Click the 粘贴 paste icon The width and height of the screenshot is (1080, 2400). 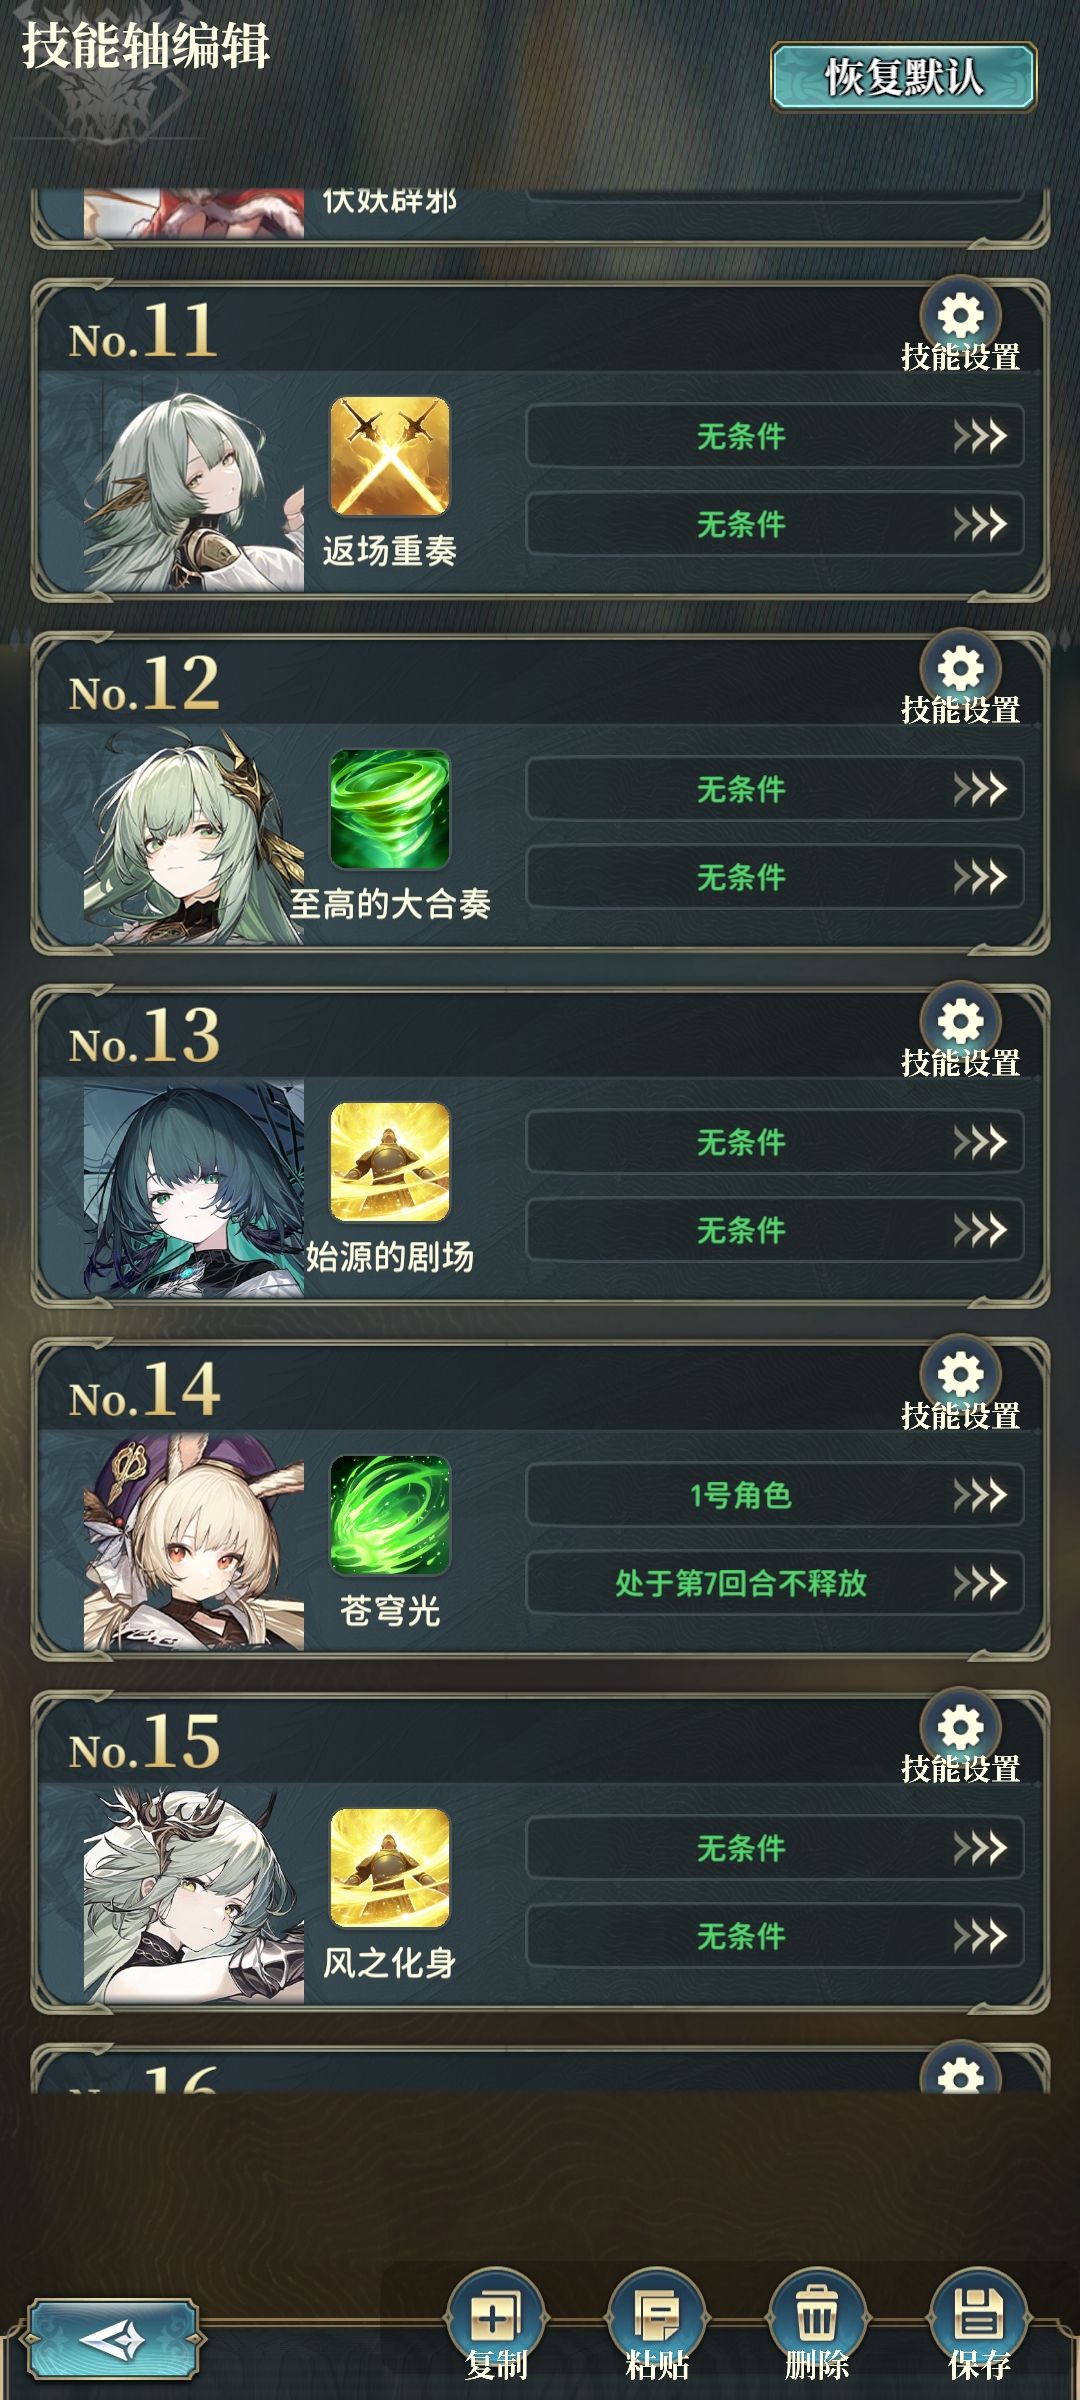[x=657, y=2316]
